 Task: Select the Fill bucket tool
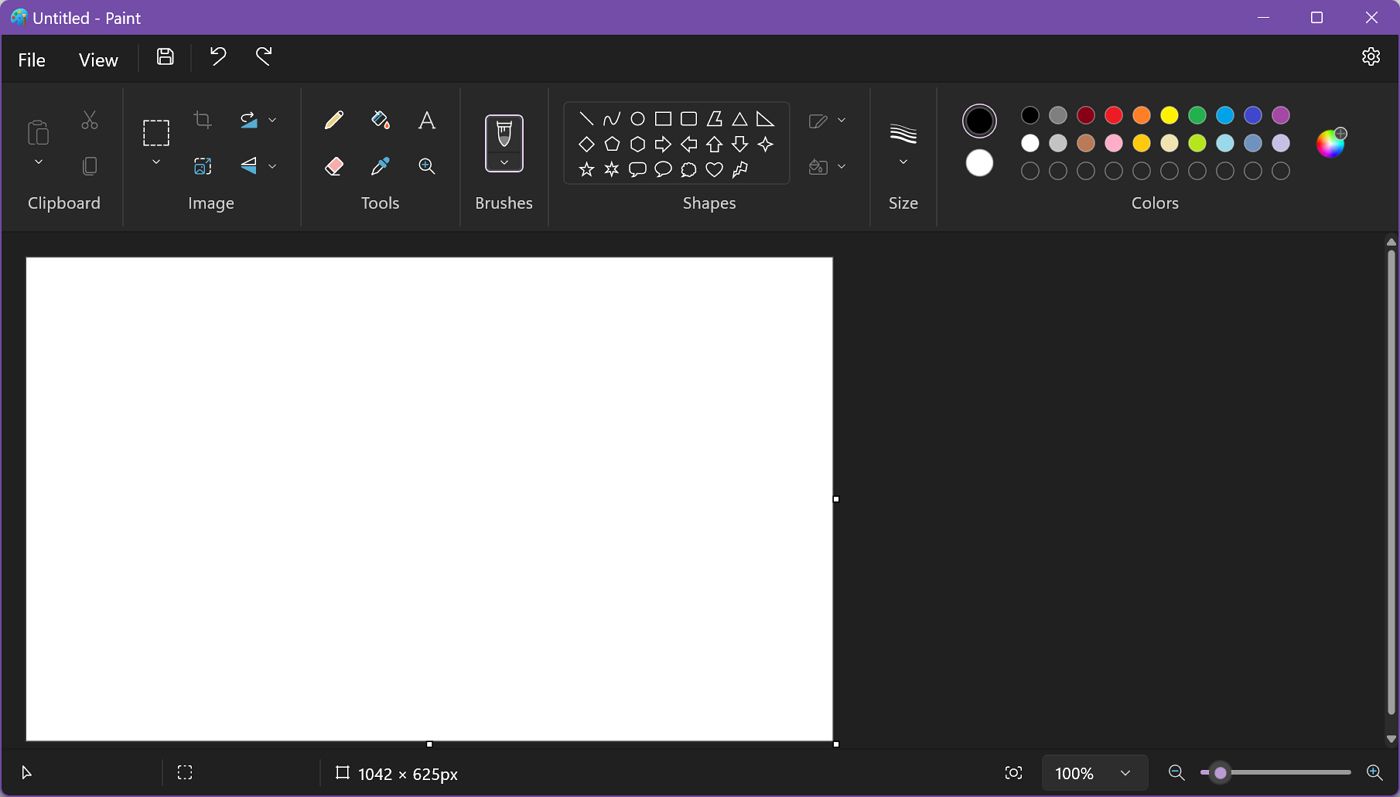coord(380,120)
